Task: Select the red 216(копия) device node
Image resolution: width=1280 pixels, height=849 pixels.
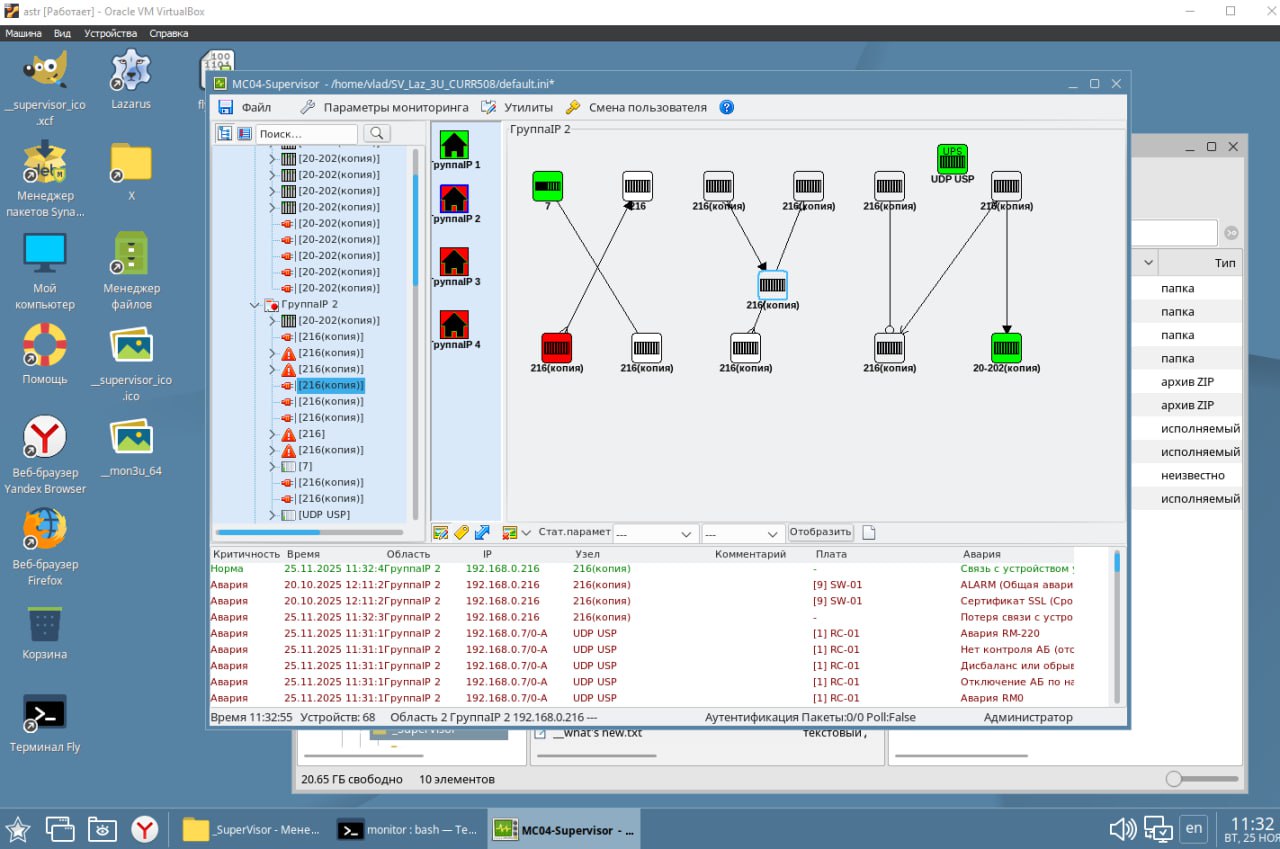Action: [557, 347]
